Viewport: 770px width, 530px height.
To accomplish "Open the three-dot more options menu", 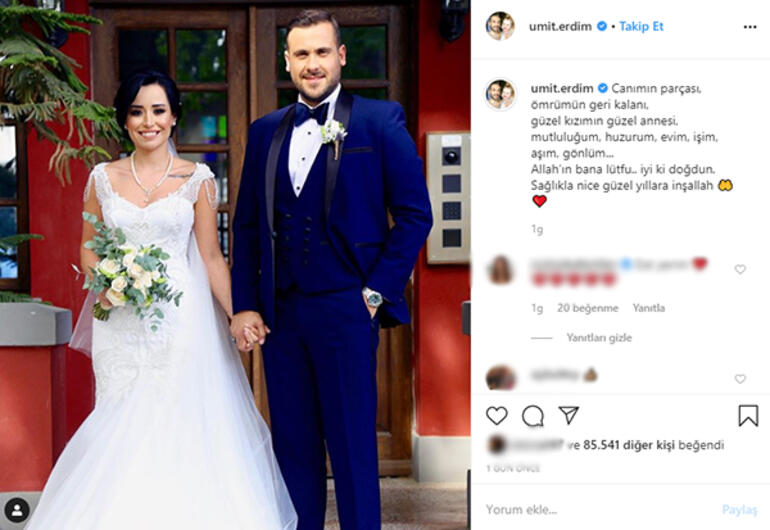I will [750, 27].
